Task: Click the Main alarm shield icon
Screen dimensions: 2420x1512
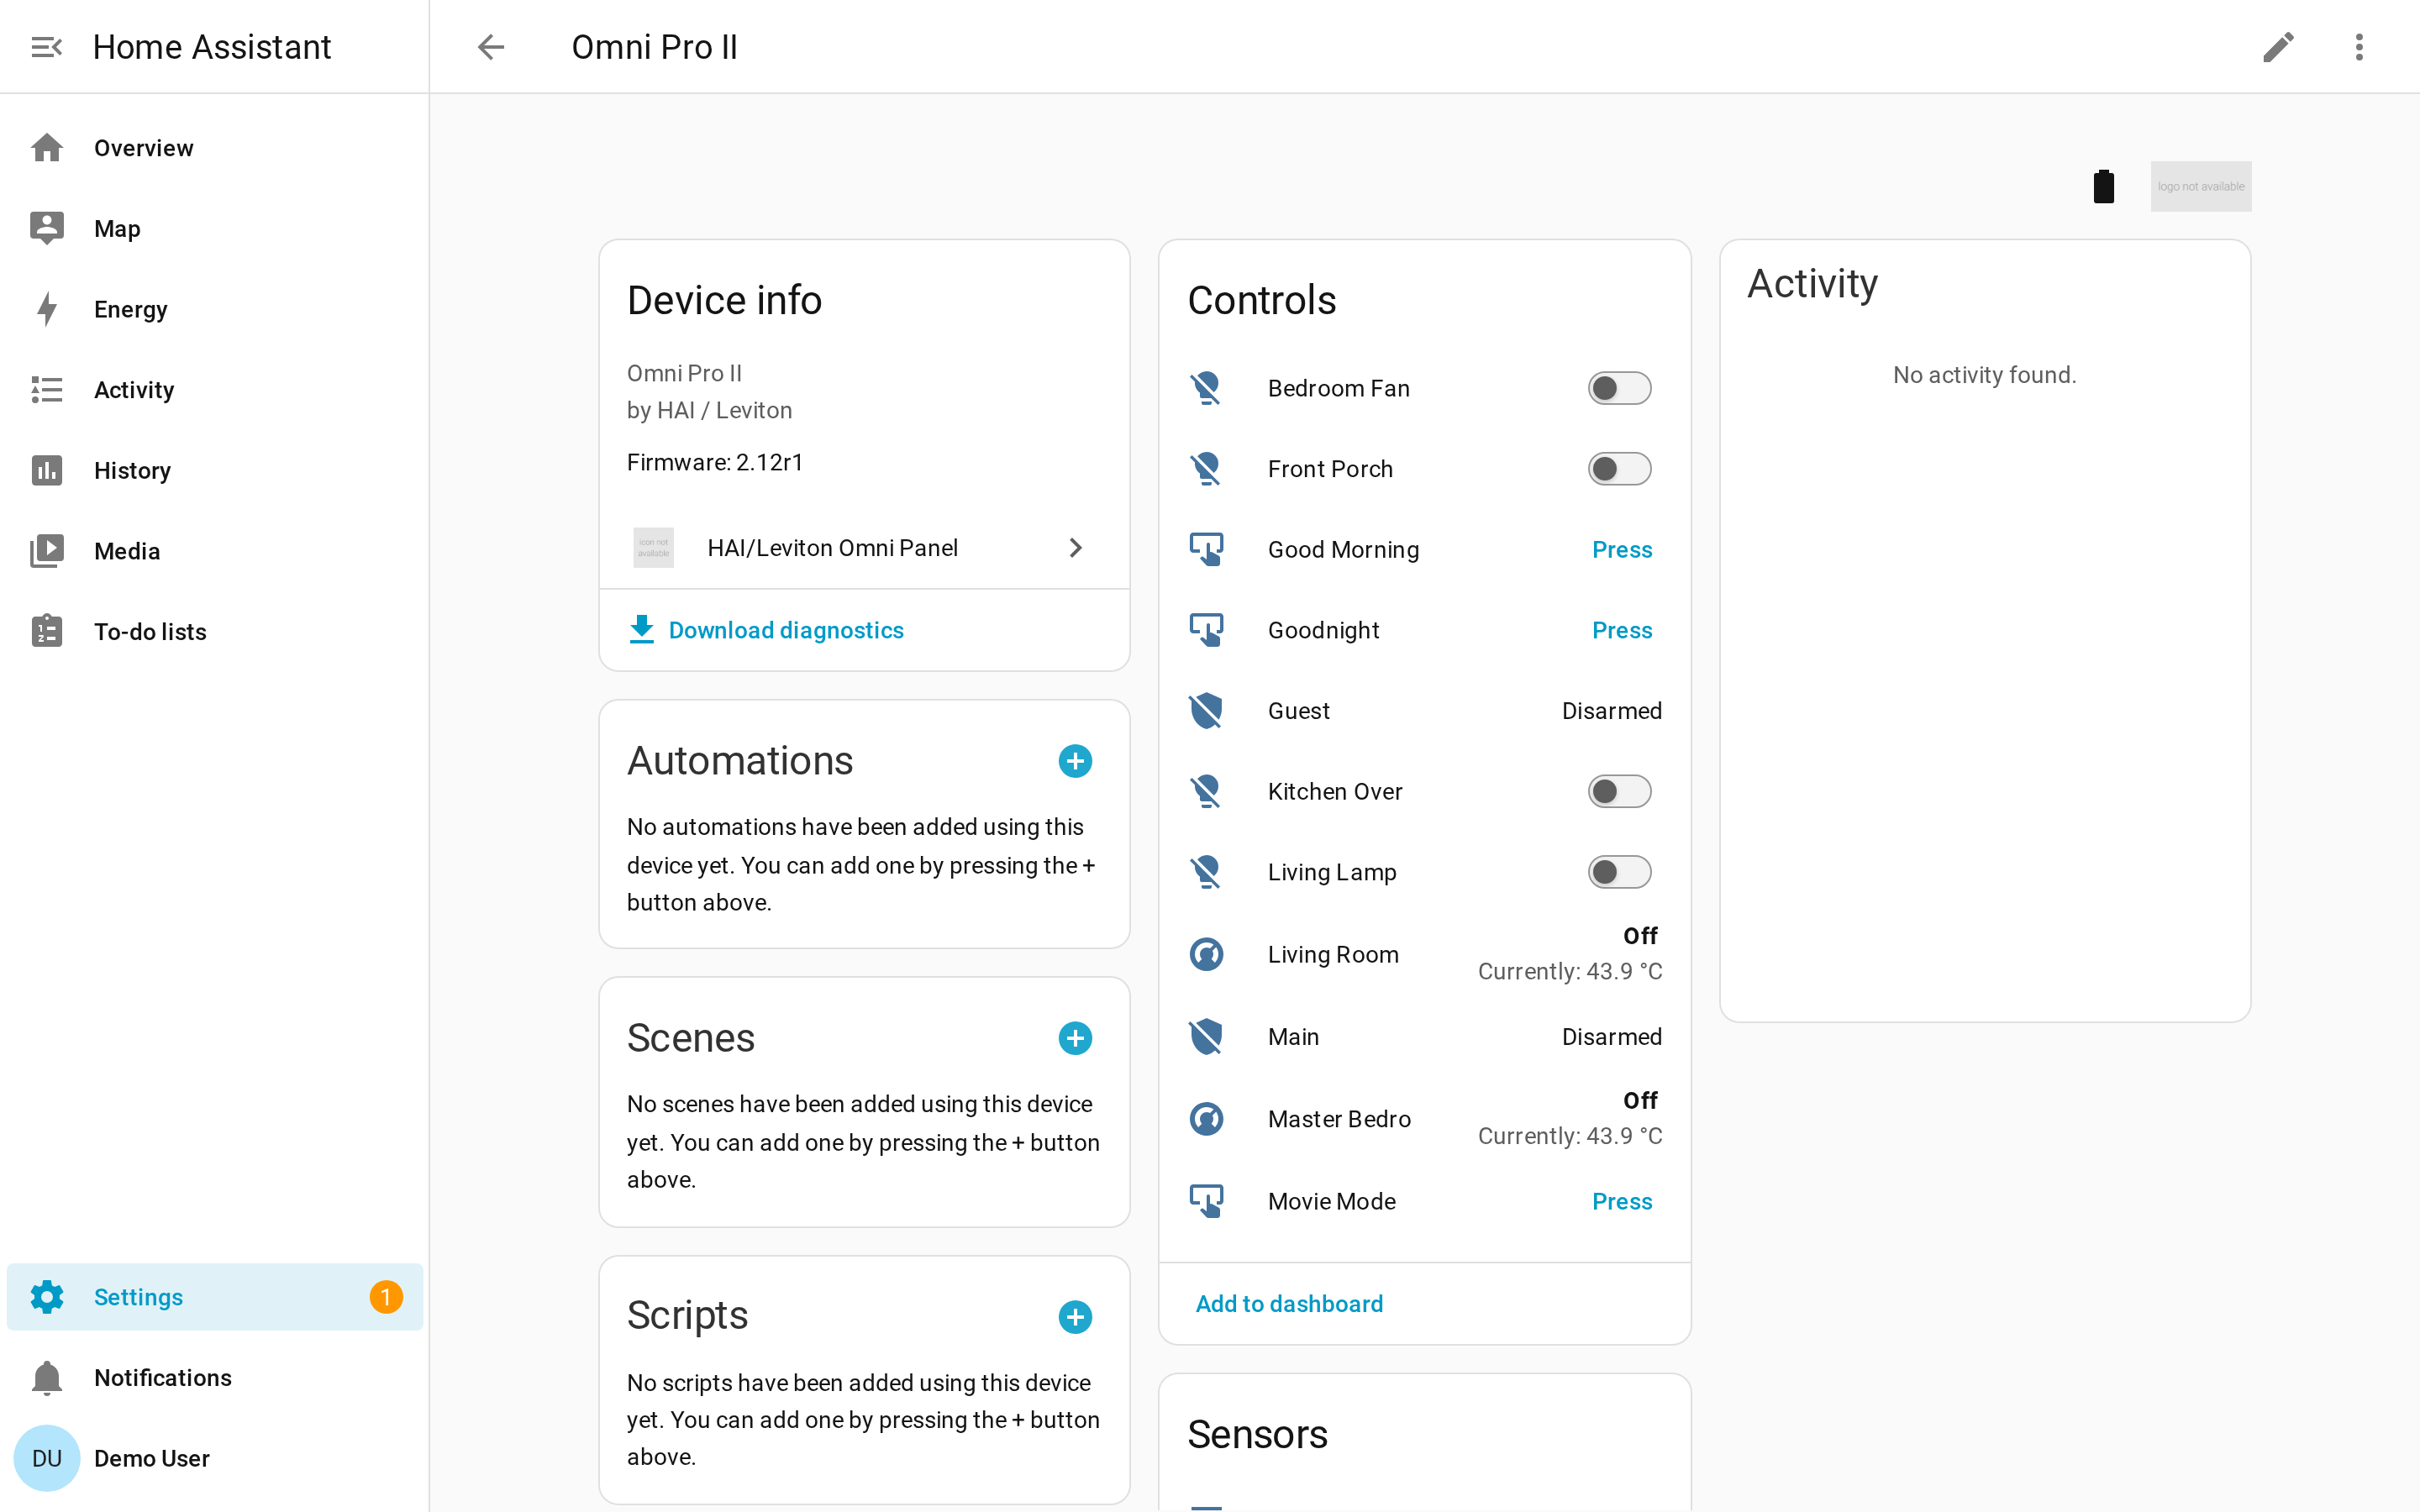Action: [1206, 1037]
